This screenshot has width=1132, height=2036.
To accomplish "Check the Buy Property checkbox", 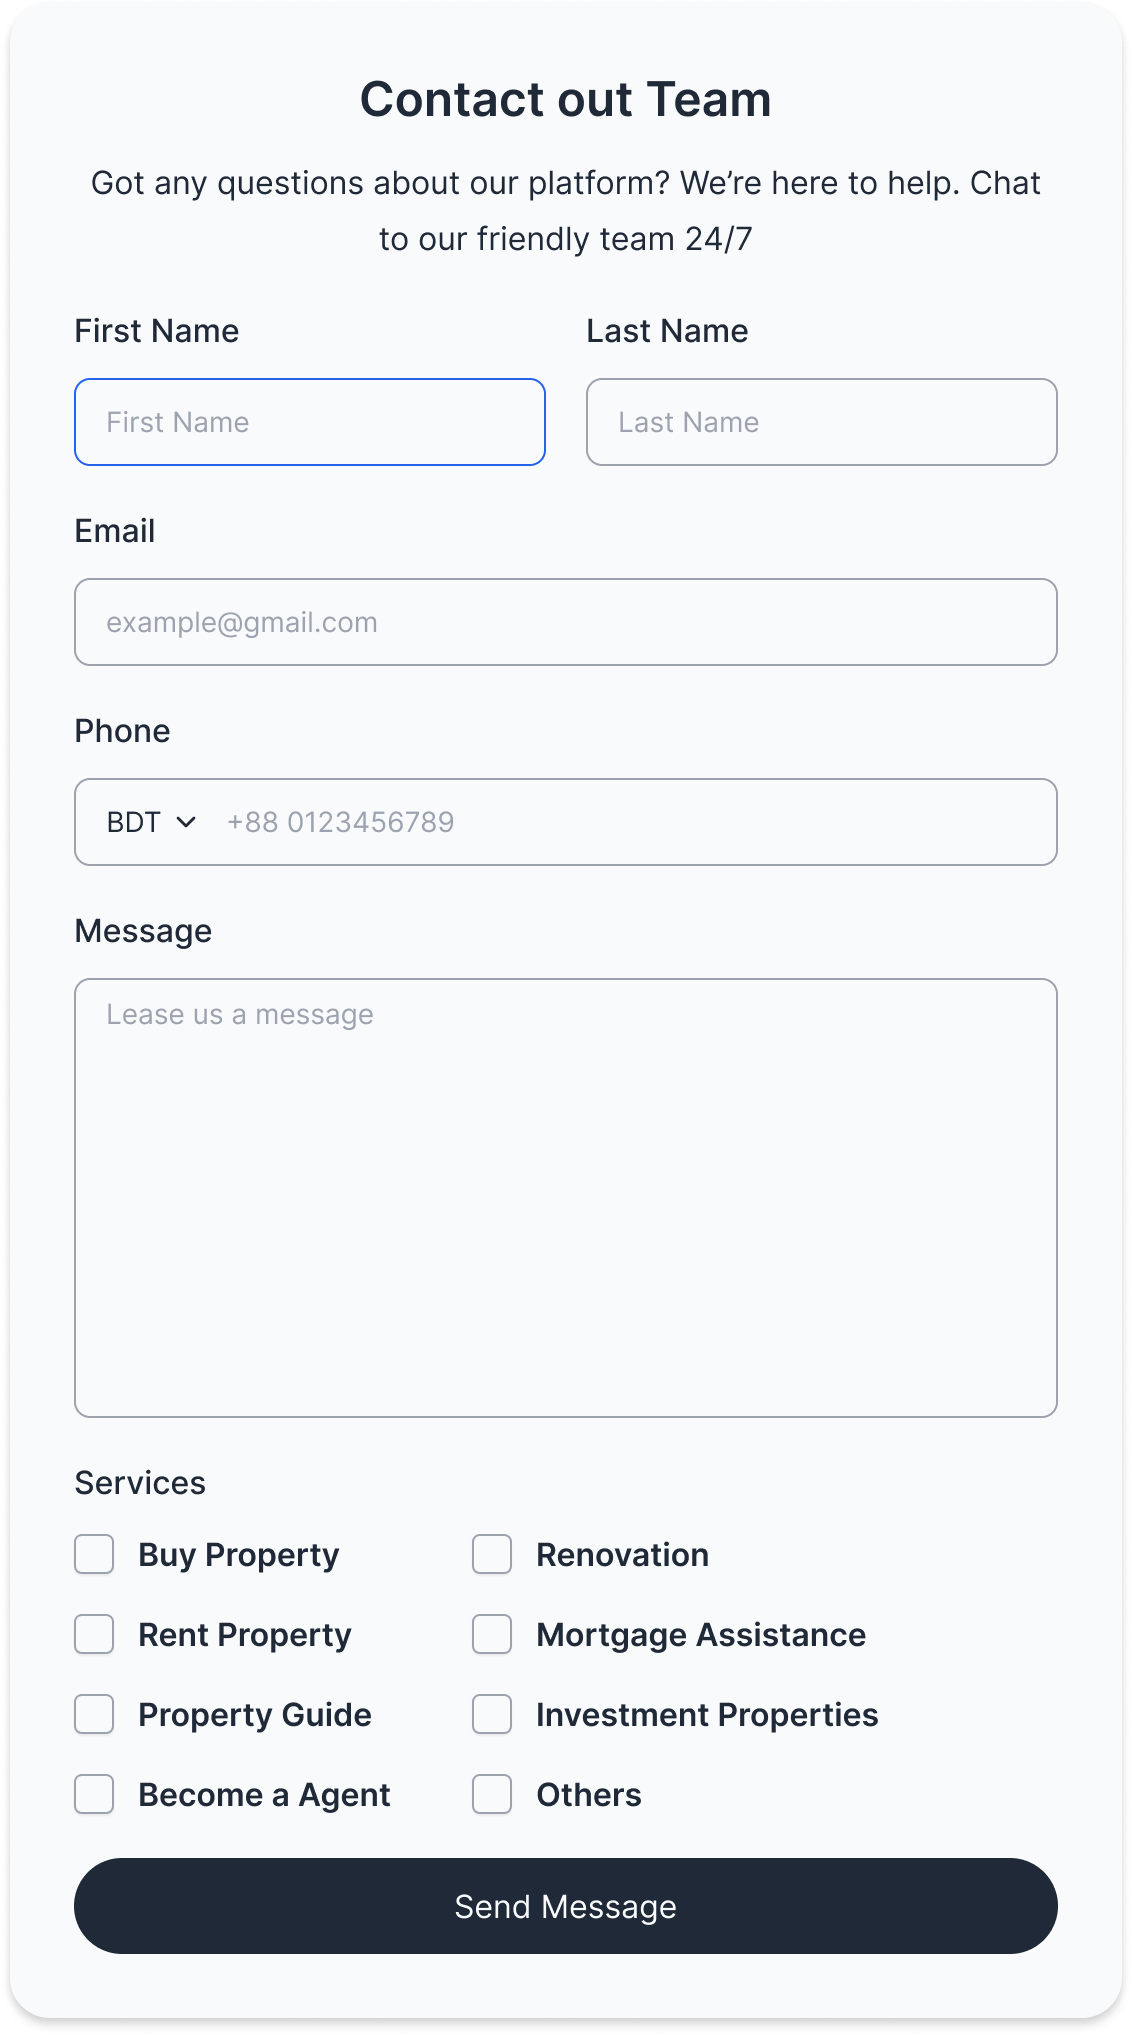I will click(x=94, y=1555).
